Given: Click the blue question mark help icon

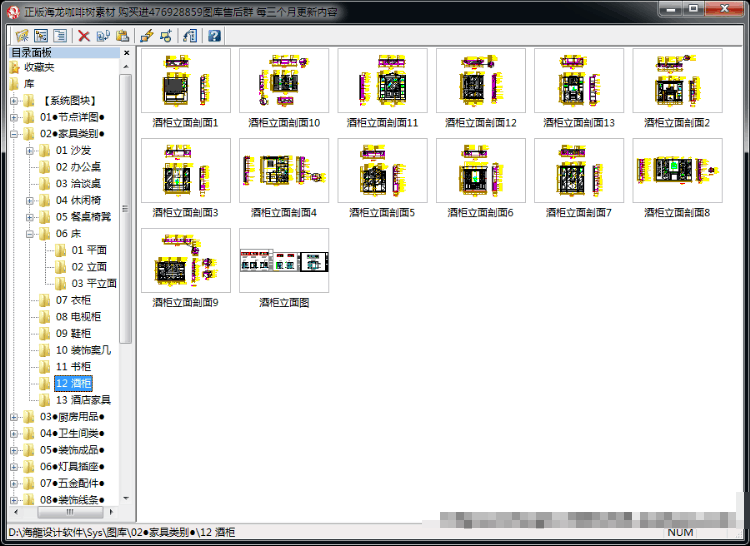Looking at the screenshot, I should pos(214,36).
